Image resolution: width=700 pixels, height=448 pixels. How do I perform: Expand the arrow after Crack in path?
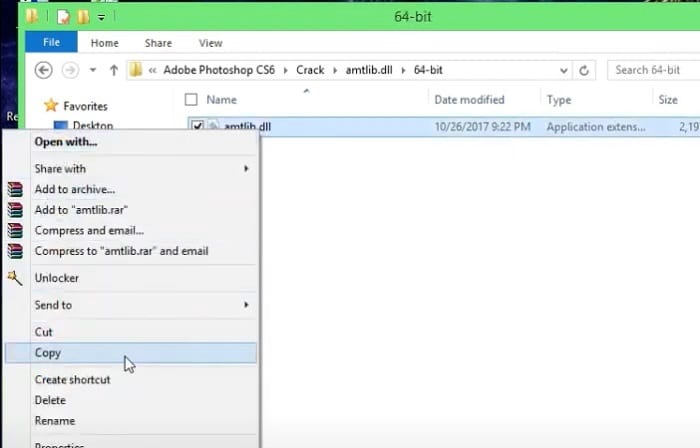click(x=335, y=71)
